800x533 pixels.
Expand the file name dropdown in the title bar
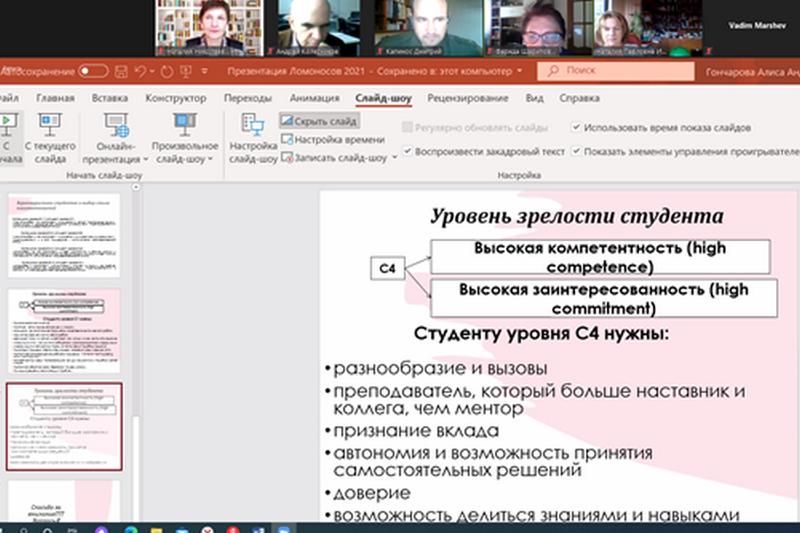click(521, 72)
